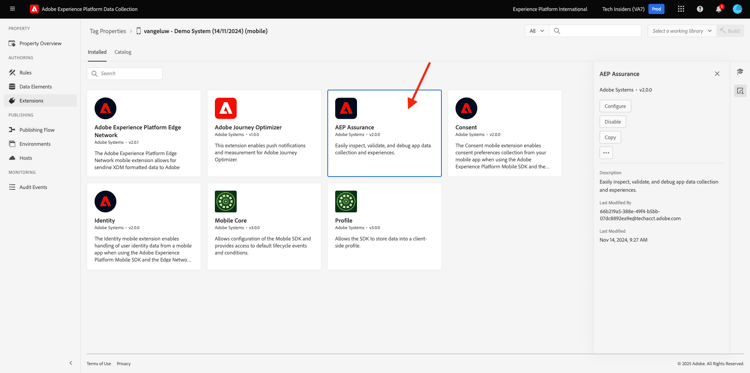Open the Prod sandbox selector

pyautogui.click(x=656, y=9)
